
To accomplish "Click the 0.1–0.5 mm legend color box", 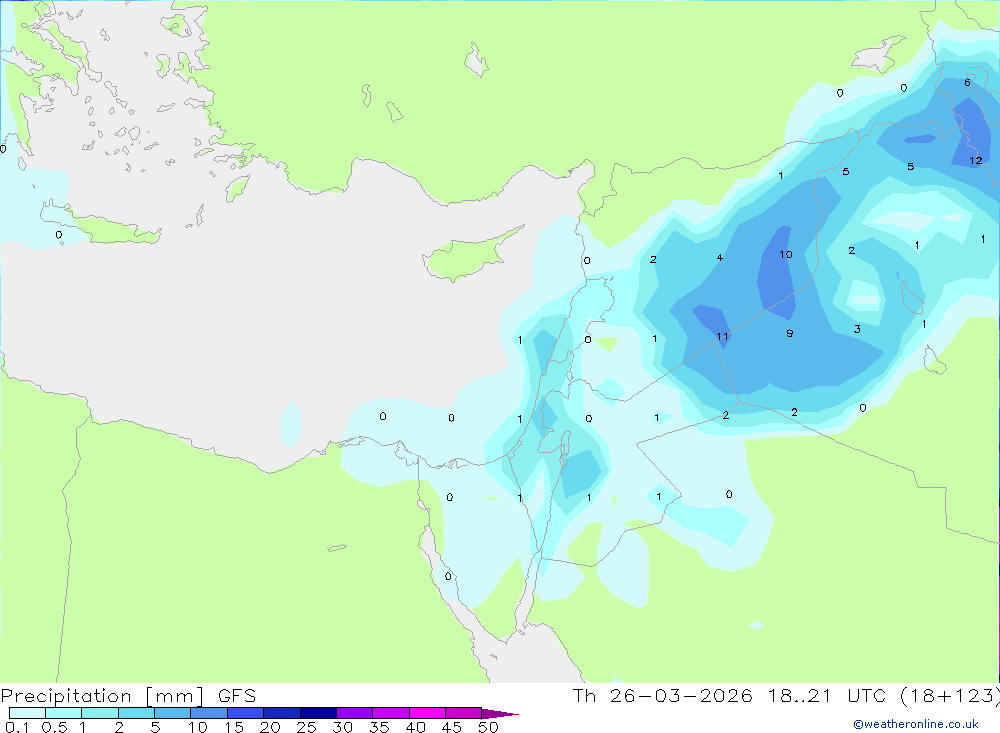I will (27, 713).
